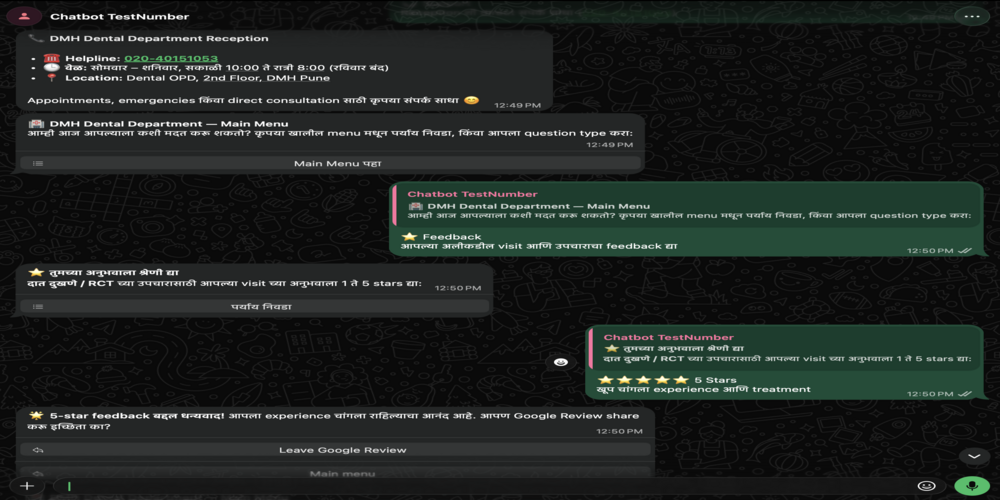
Task: Click the emoji reaction icon beside 5 Stars message
Action: pos(561,362)
